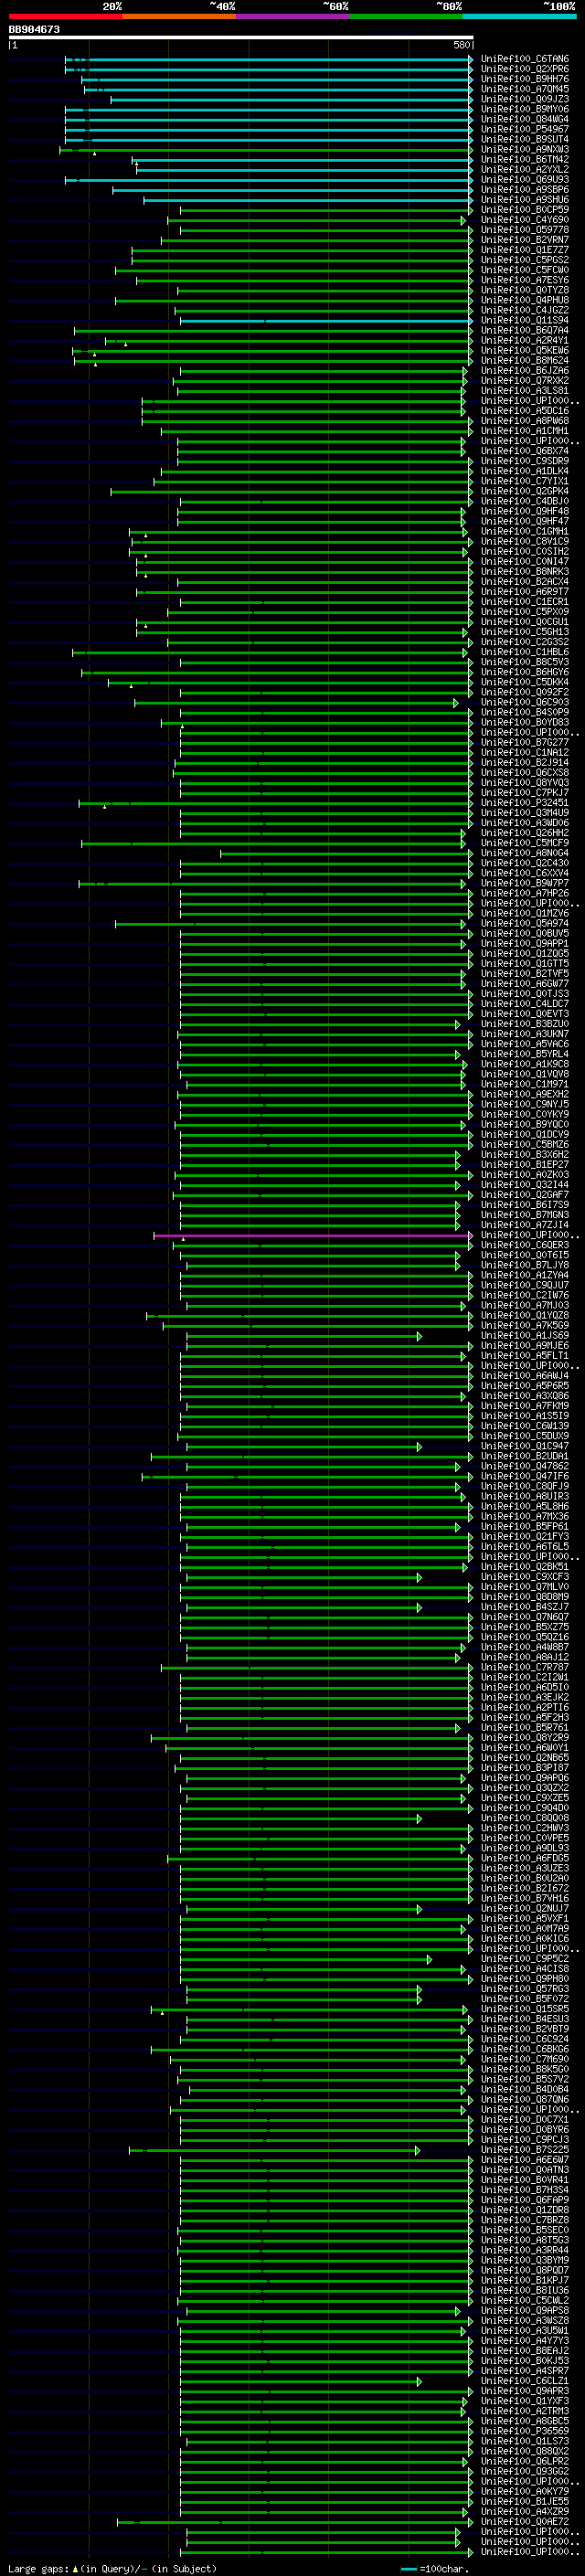Select hit label UniRef100_B8NRK3

[525, 572]
